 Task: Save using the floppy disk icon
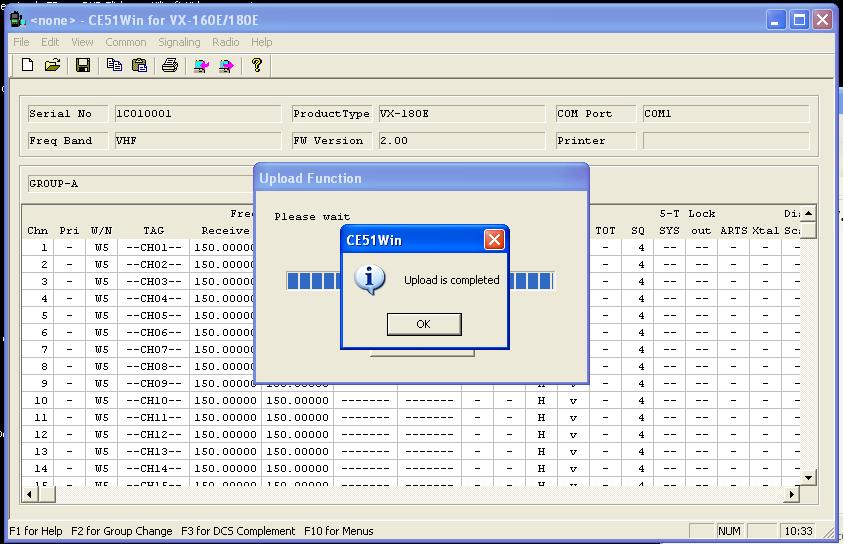click(83, 65)
